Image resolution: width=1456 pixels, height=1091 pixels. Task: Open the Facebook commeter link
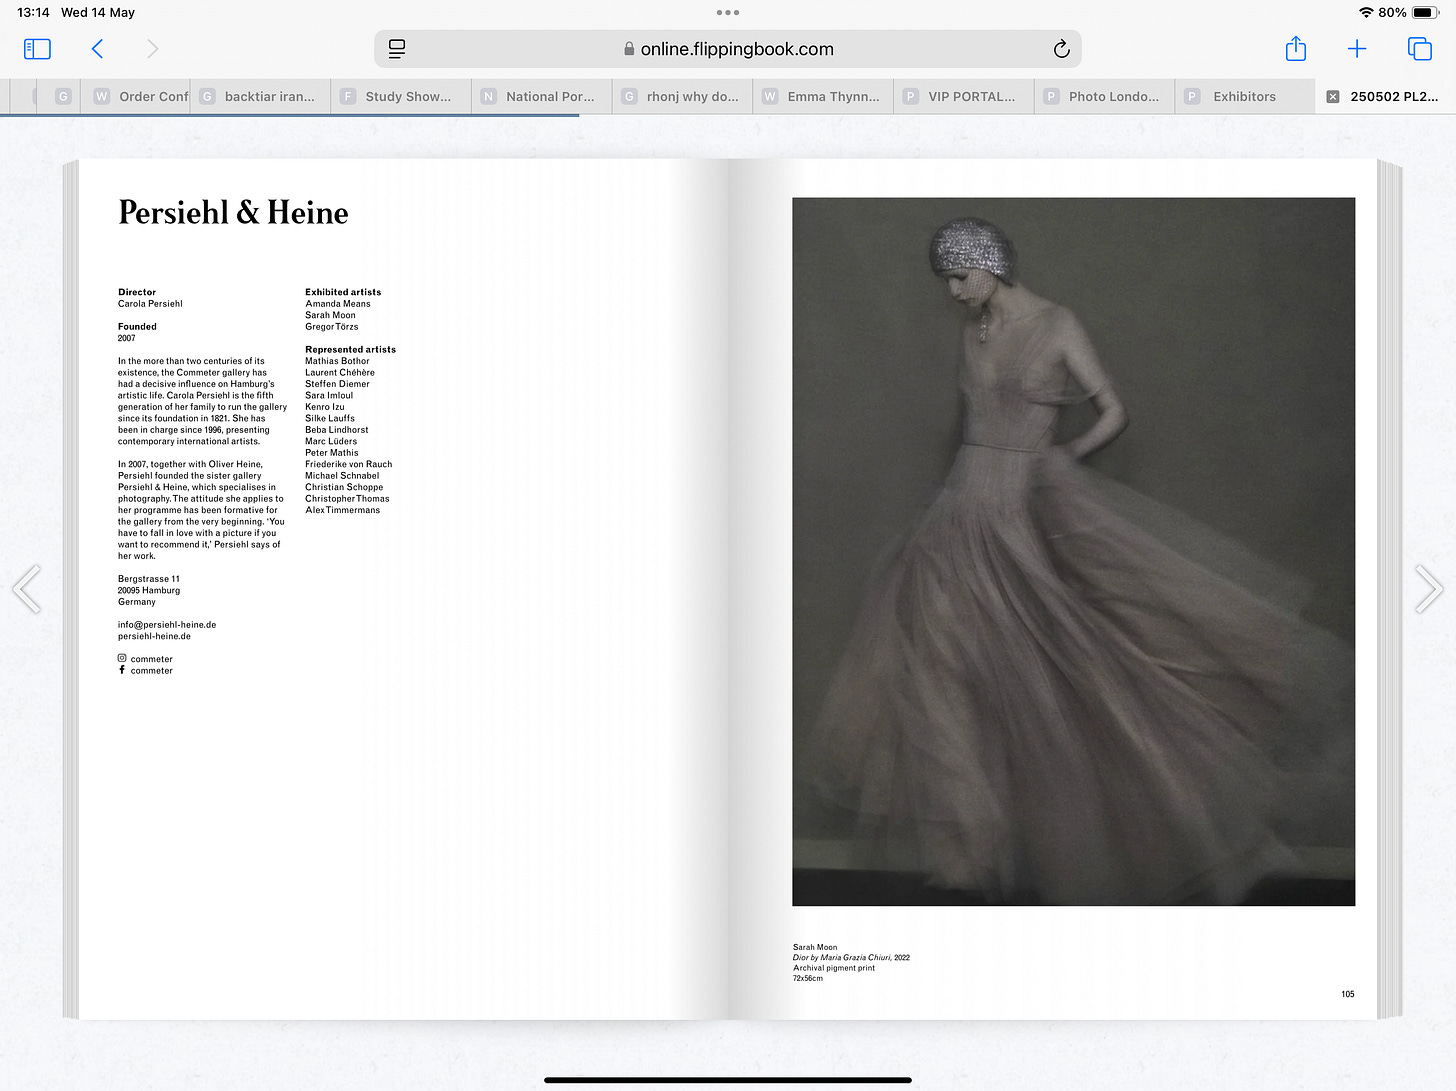(146, 671)
